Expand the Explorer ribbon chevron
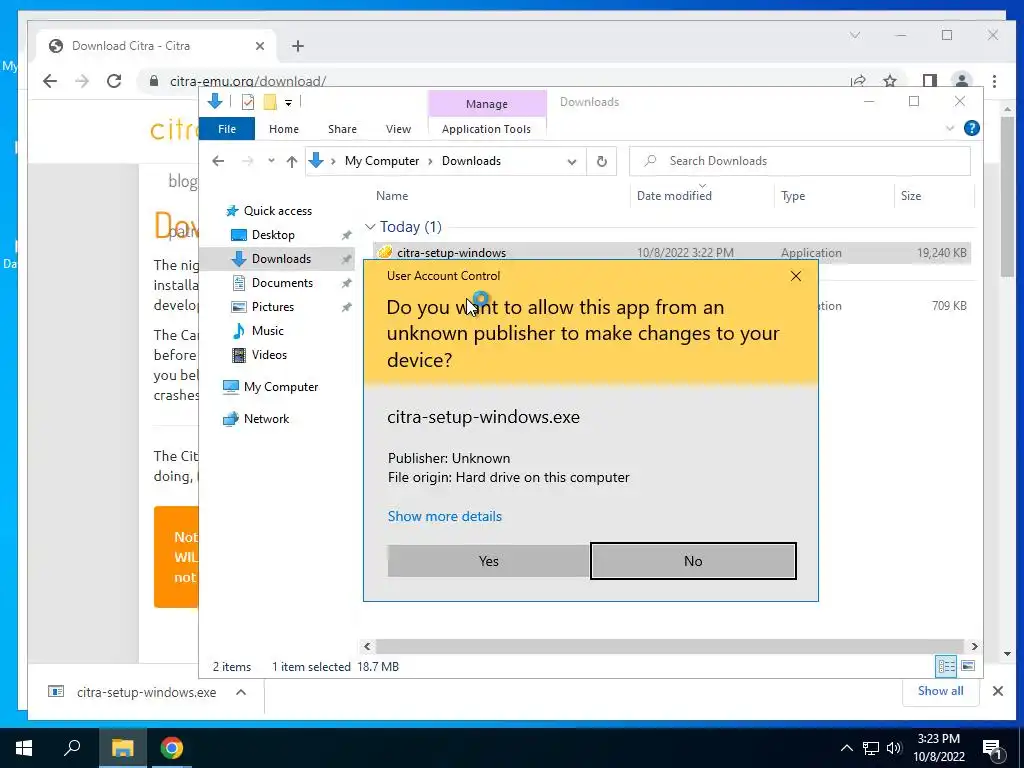The image size is (1024, 768). [x=950, y=128]
